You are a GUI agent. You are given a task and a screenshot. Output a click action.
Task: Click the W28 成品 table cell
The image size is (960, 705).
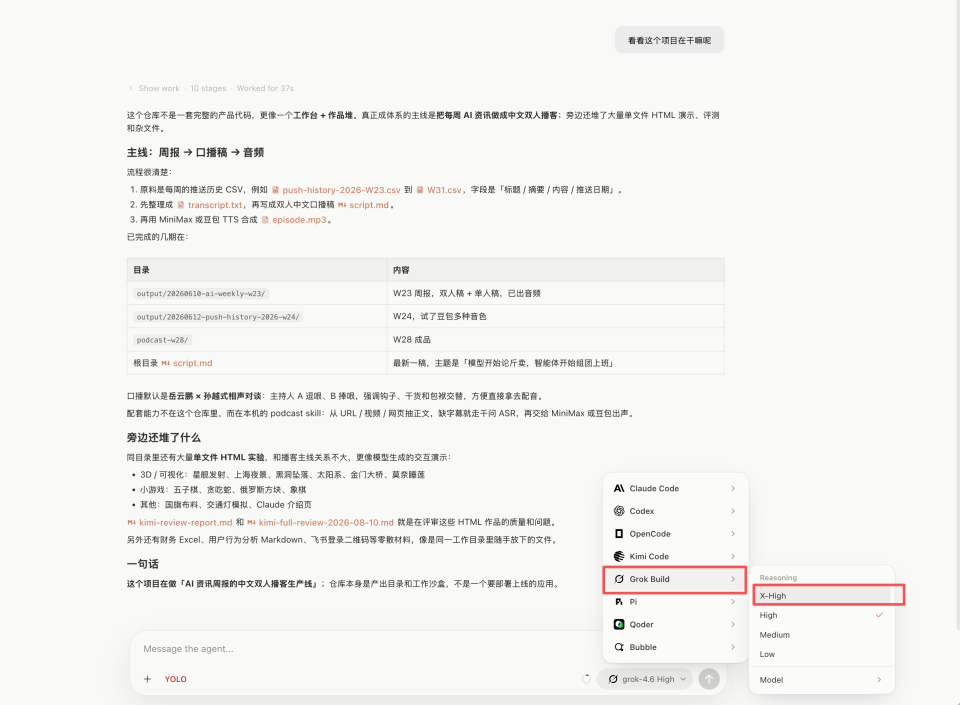click(555, 340)
